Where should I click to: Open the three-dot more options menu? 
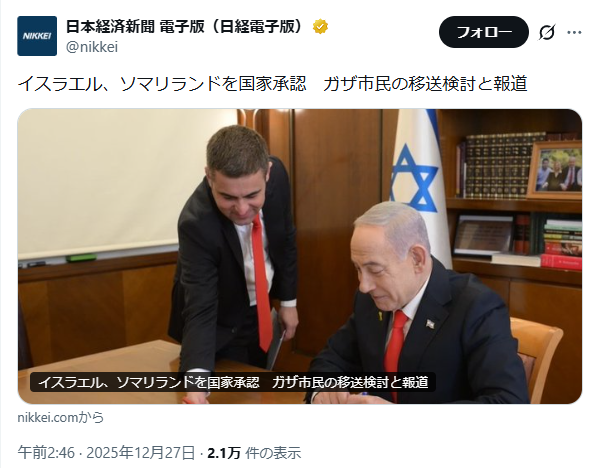coord(574,32)
